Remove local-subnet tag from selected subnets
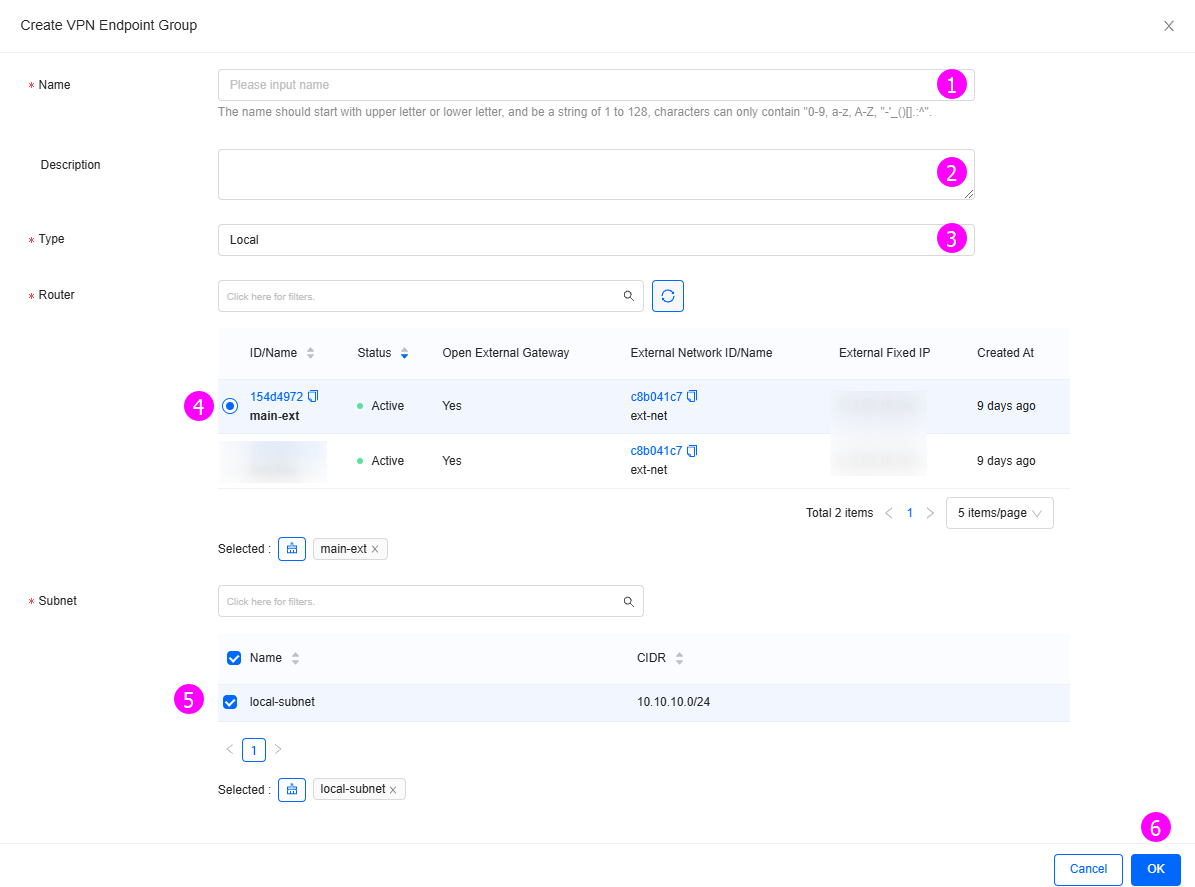The image size is (1195, 887). [x=393, y=790]
